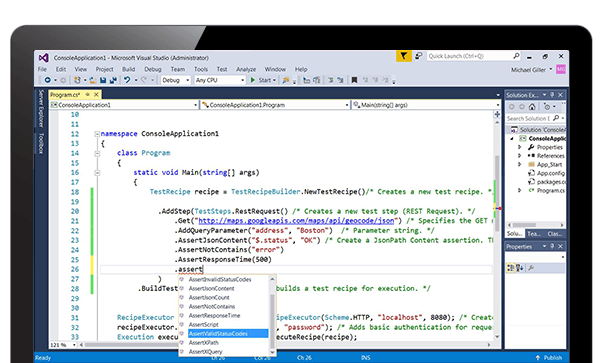
Task: Open the Server Explorer side tab
Action: click(41, 109)
